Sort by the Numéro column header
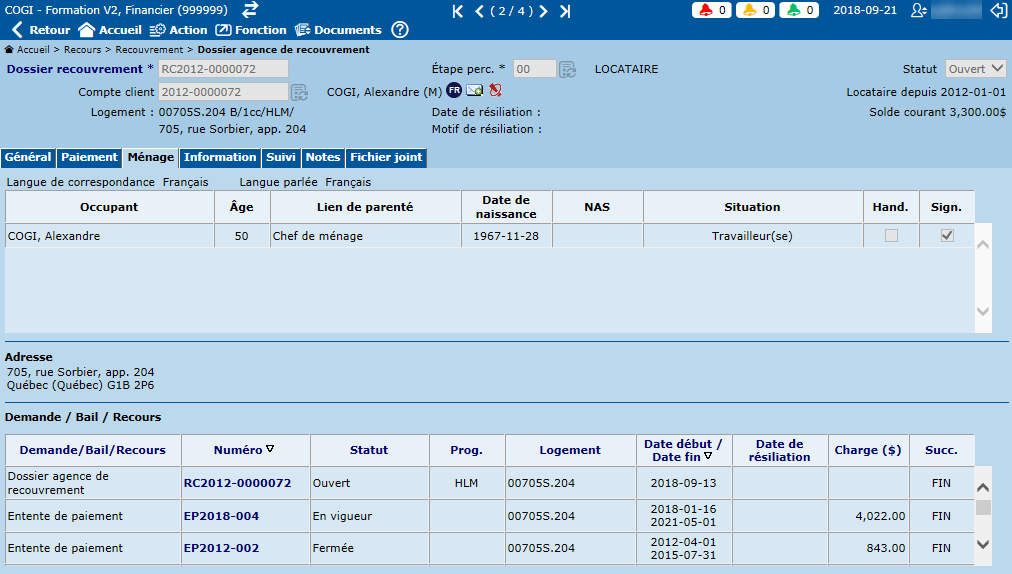 (x=244, y=450)
